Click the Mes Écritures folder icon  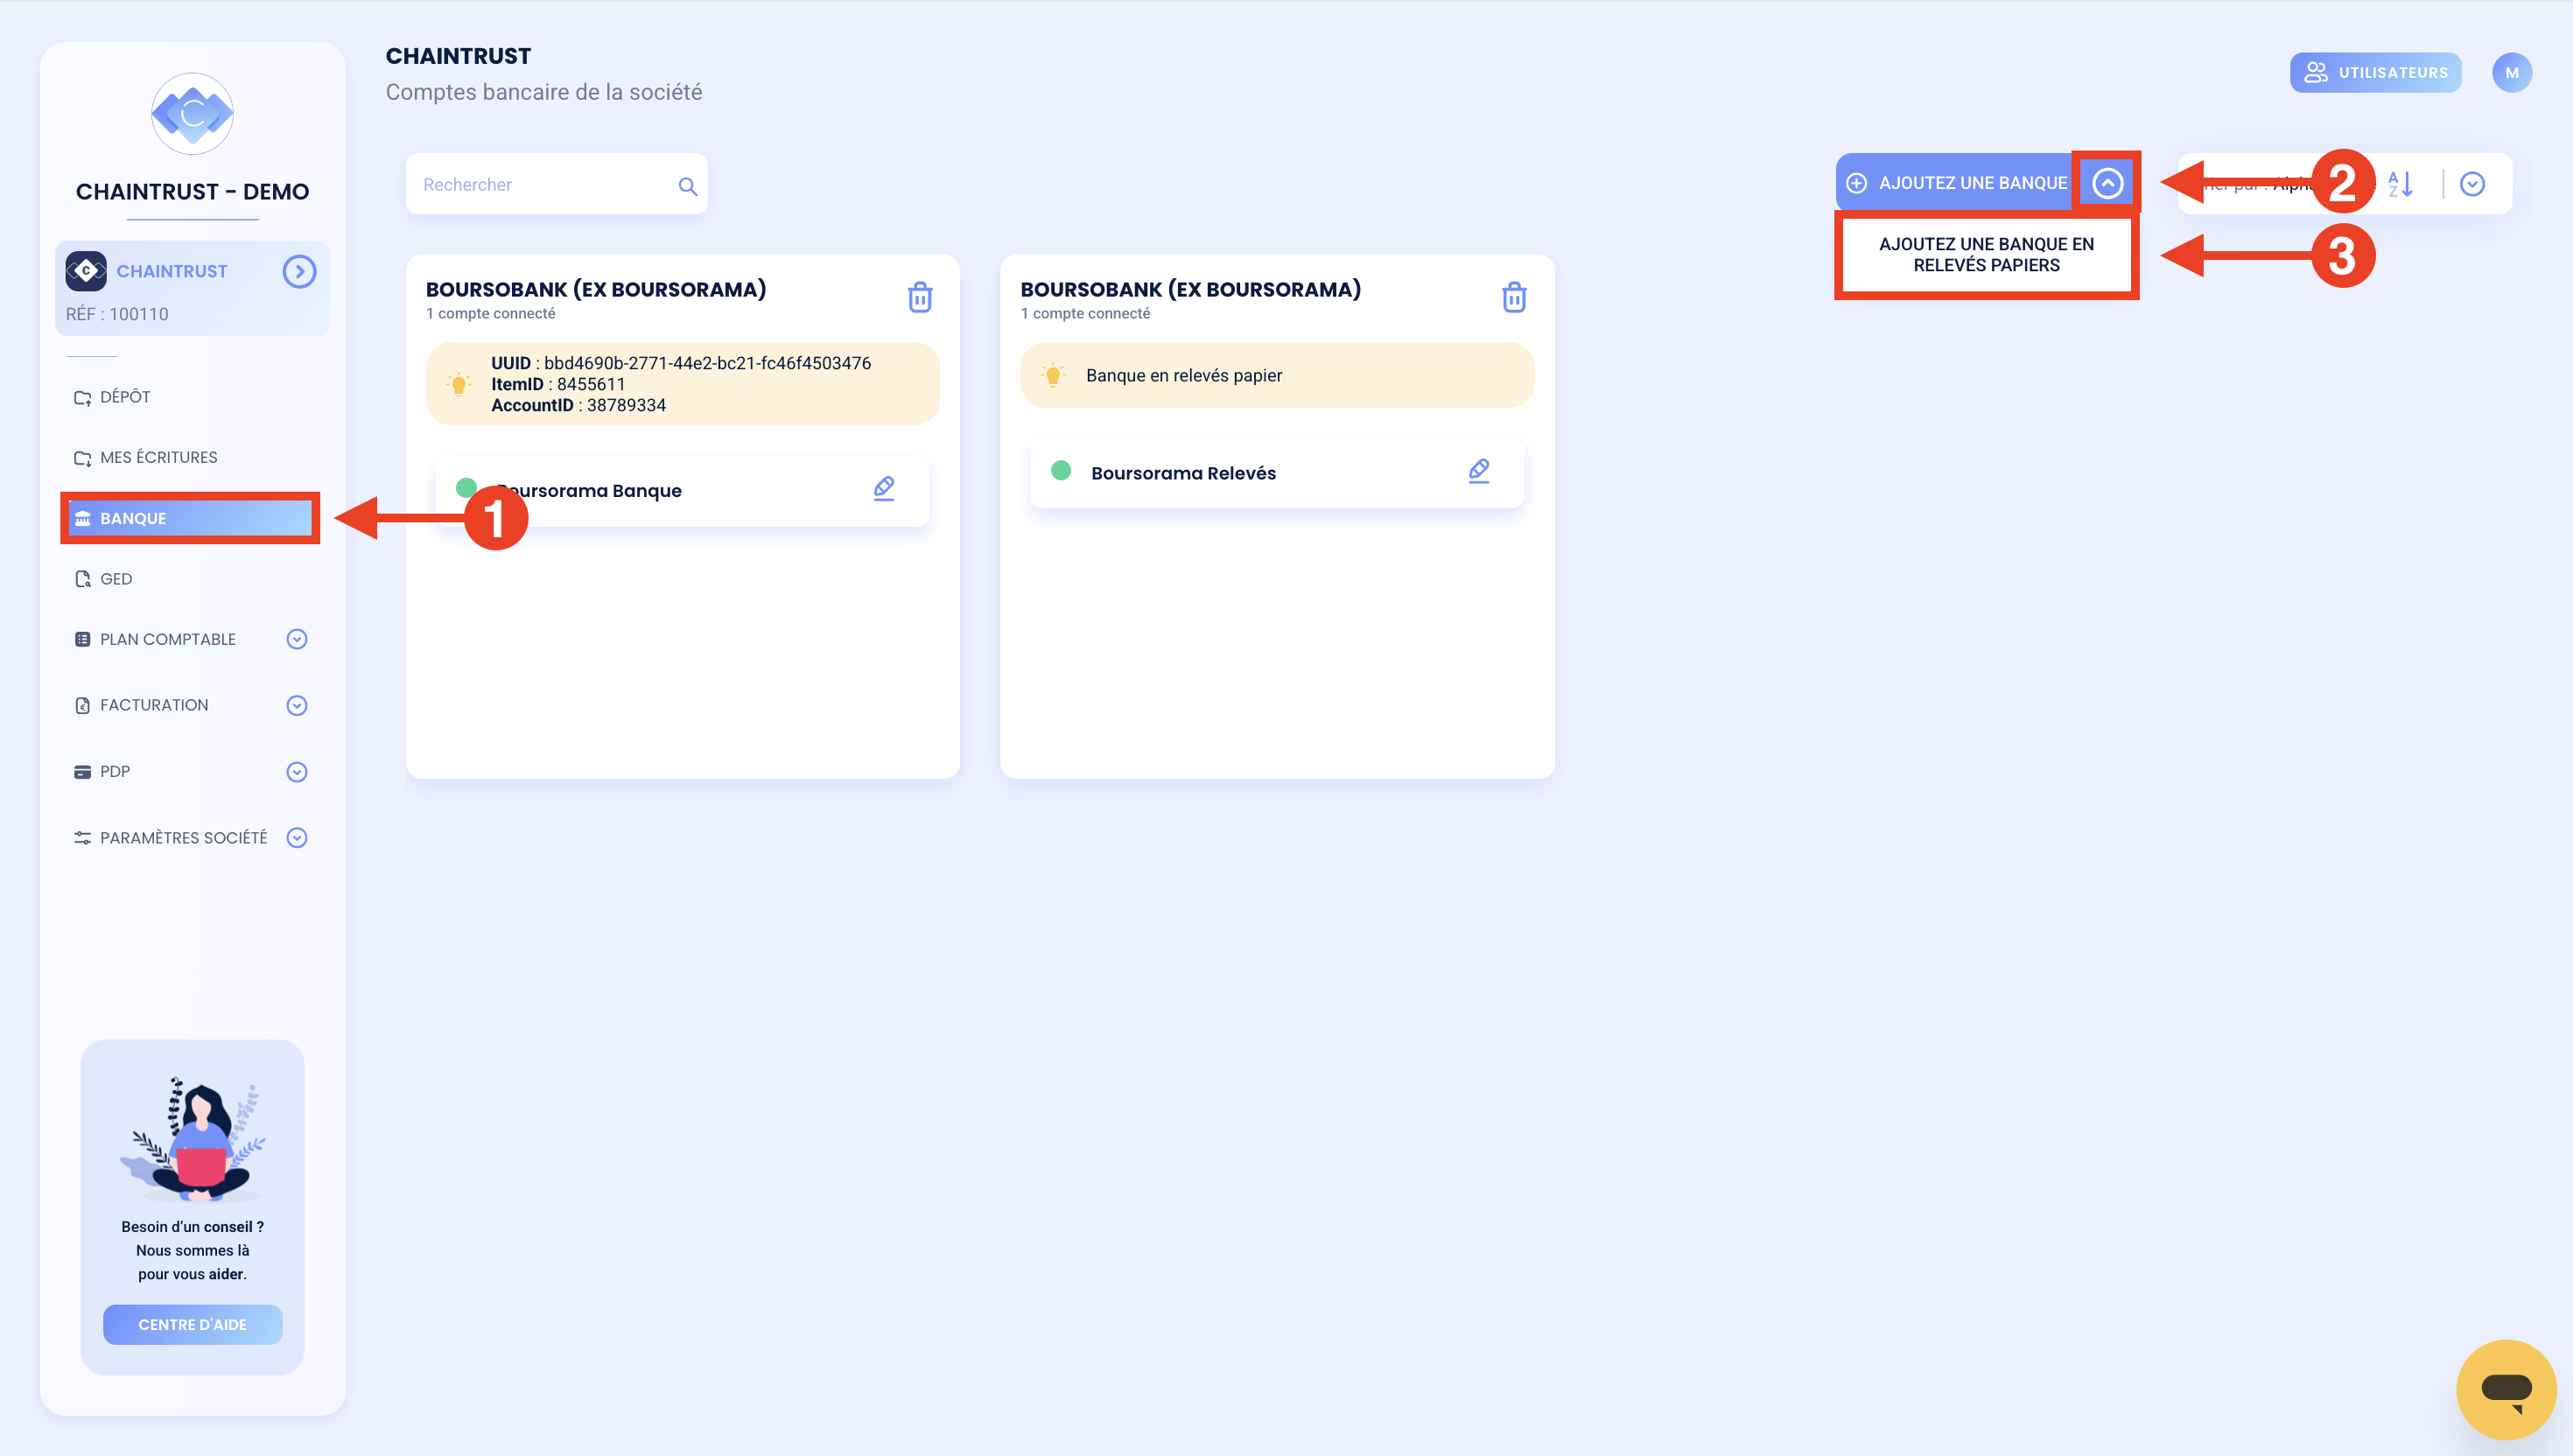pos(83,458)
